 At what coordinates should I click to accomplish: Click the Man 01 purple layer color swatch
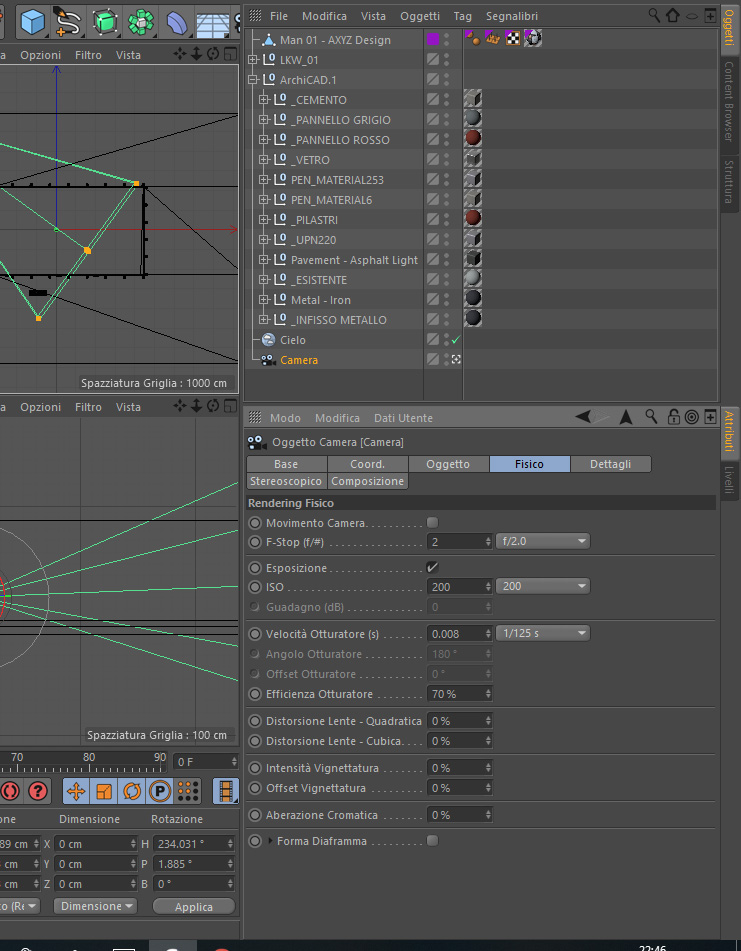[432, 39]
